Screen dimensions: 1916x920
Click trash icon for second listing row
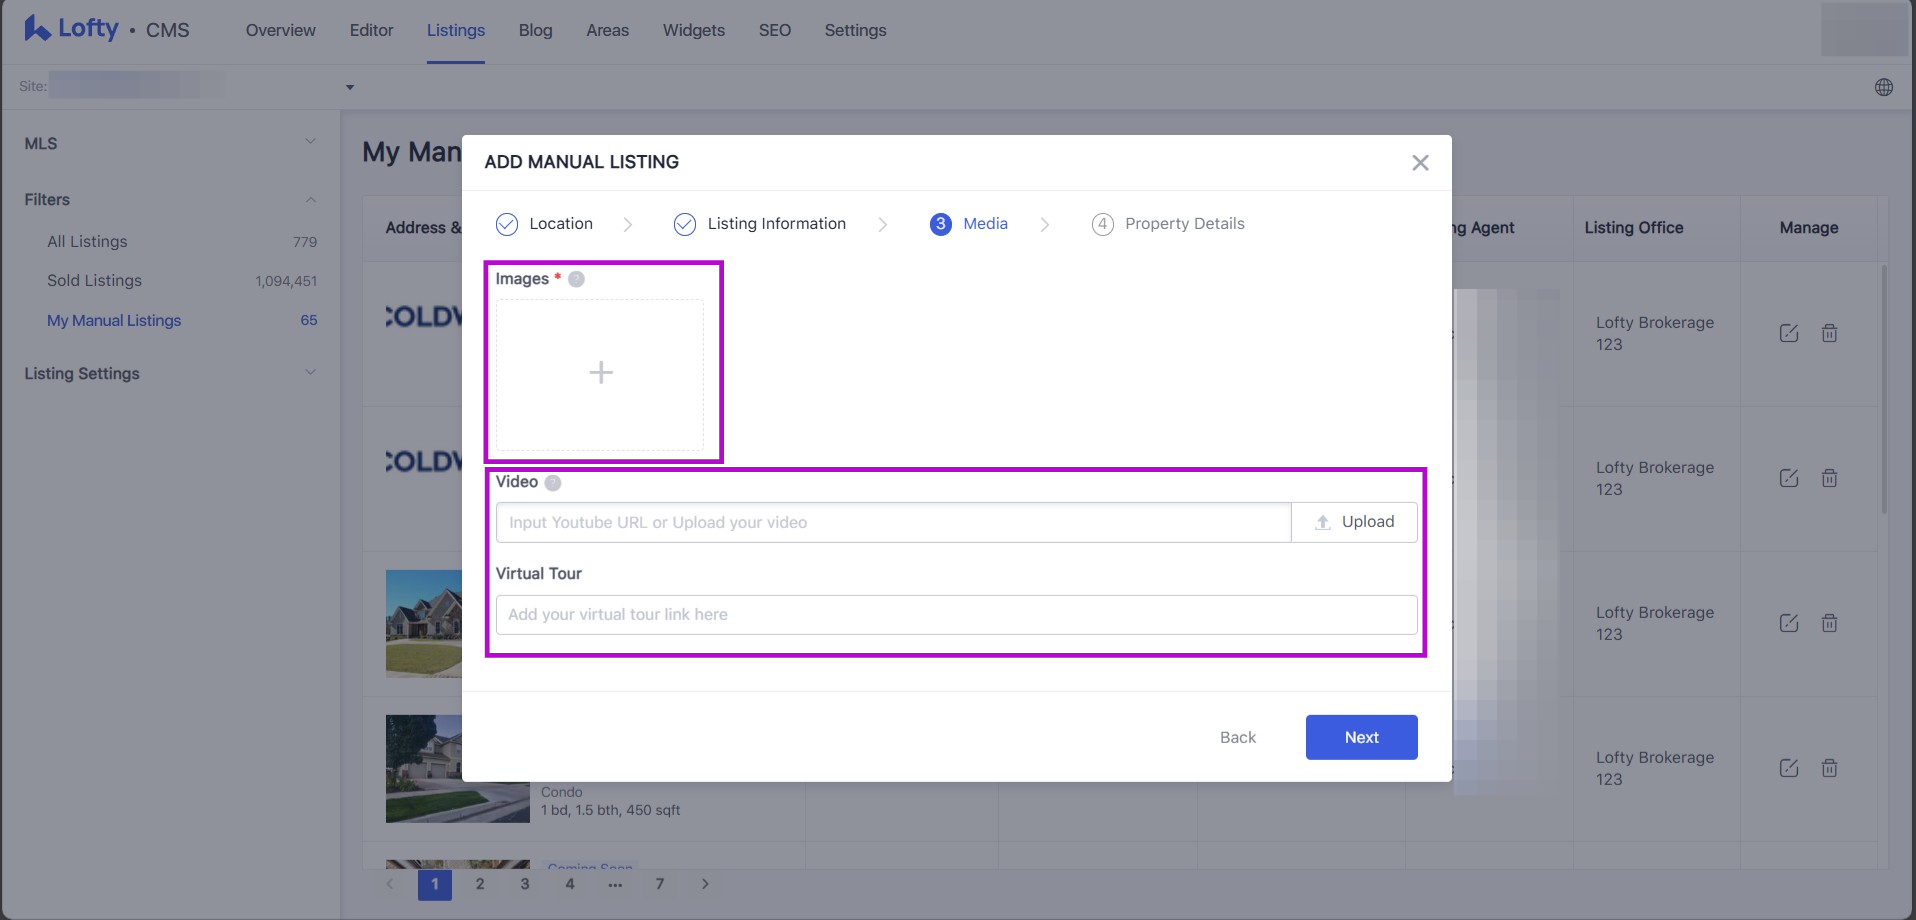click(1829, 478)
